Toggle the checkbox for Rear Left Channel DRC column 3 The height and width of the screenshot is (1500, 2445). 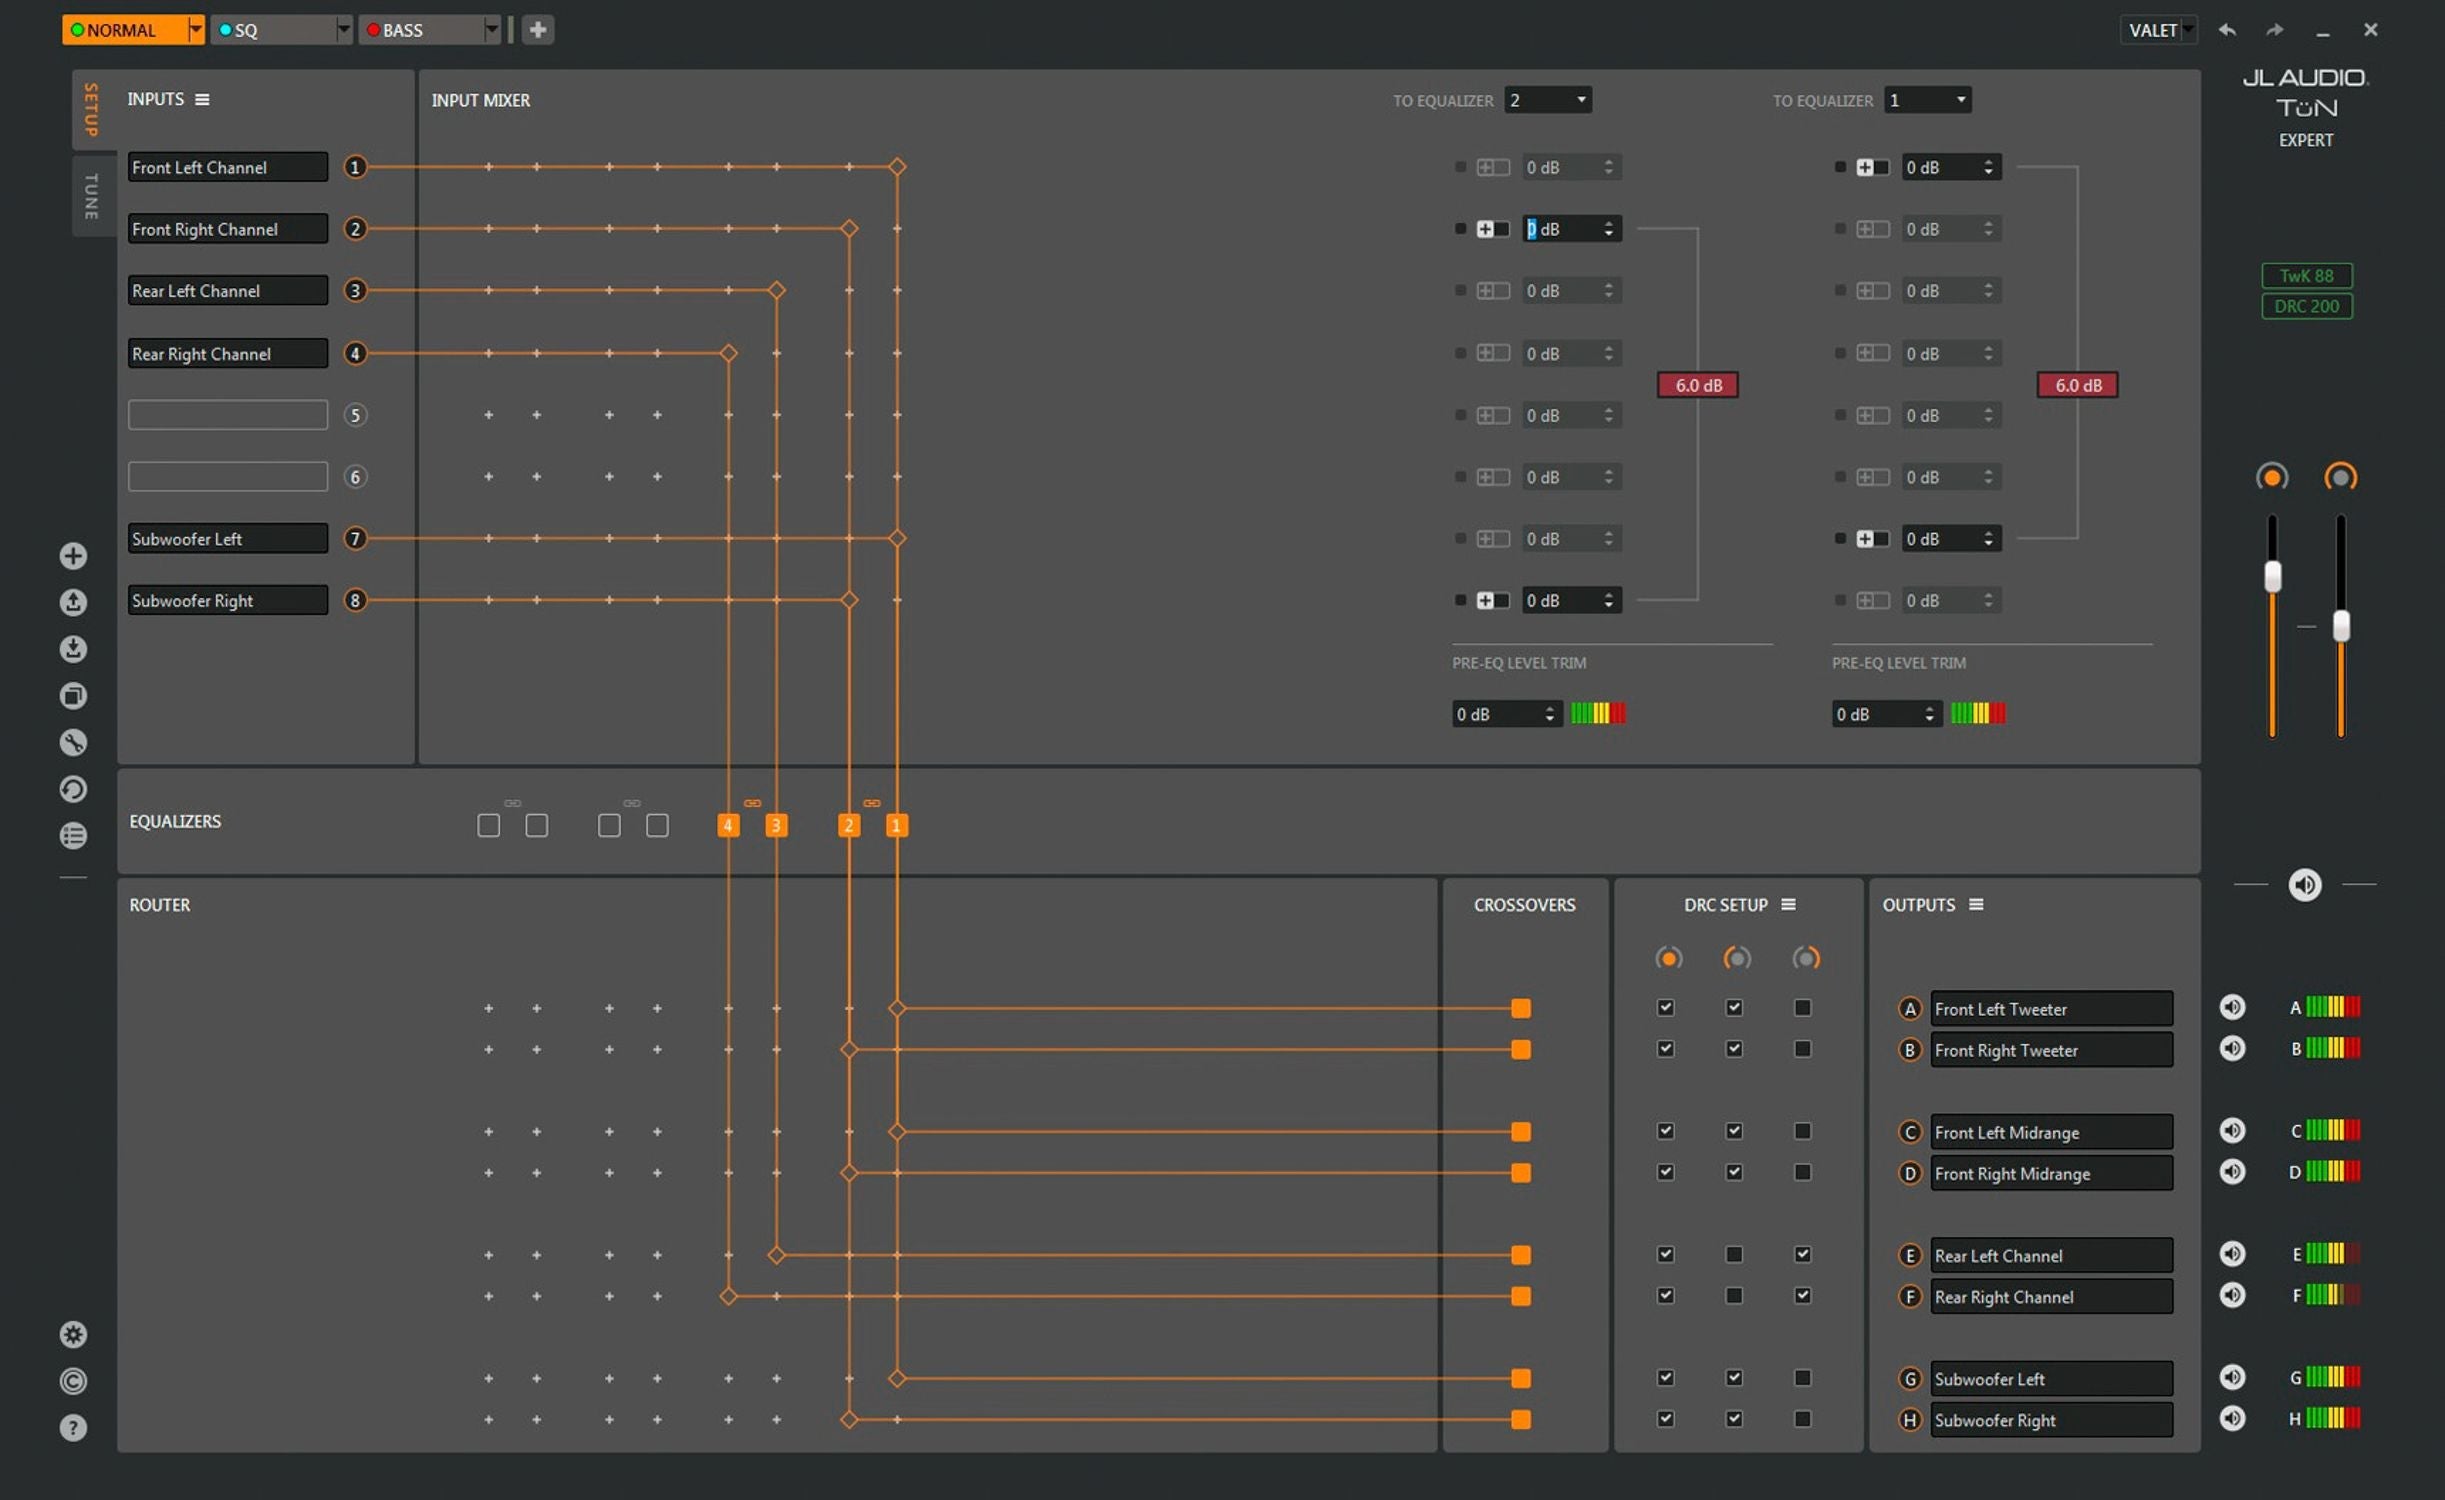[1804, 1254]
